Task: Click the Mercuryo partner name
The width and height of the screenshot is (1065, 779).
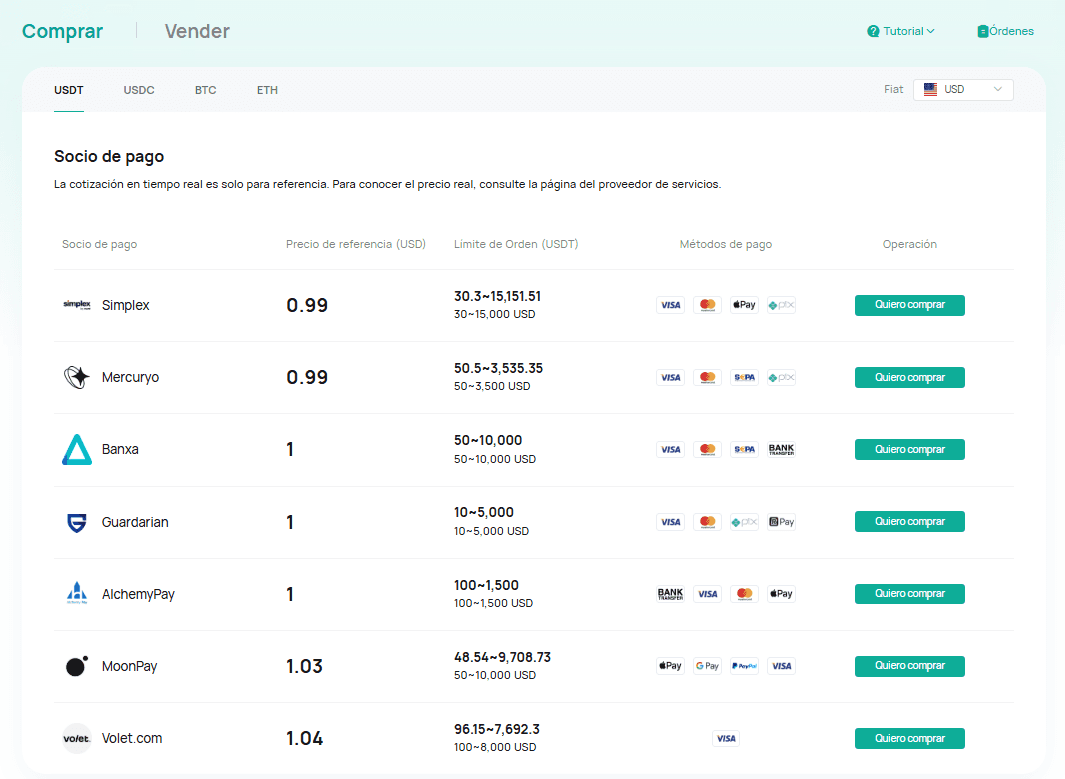Action: pos(130,377)
